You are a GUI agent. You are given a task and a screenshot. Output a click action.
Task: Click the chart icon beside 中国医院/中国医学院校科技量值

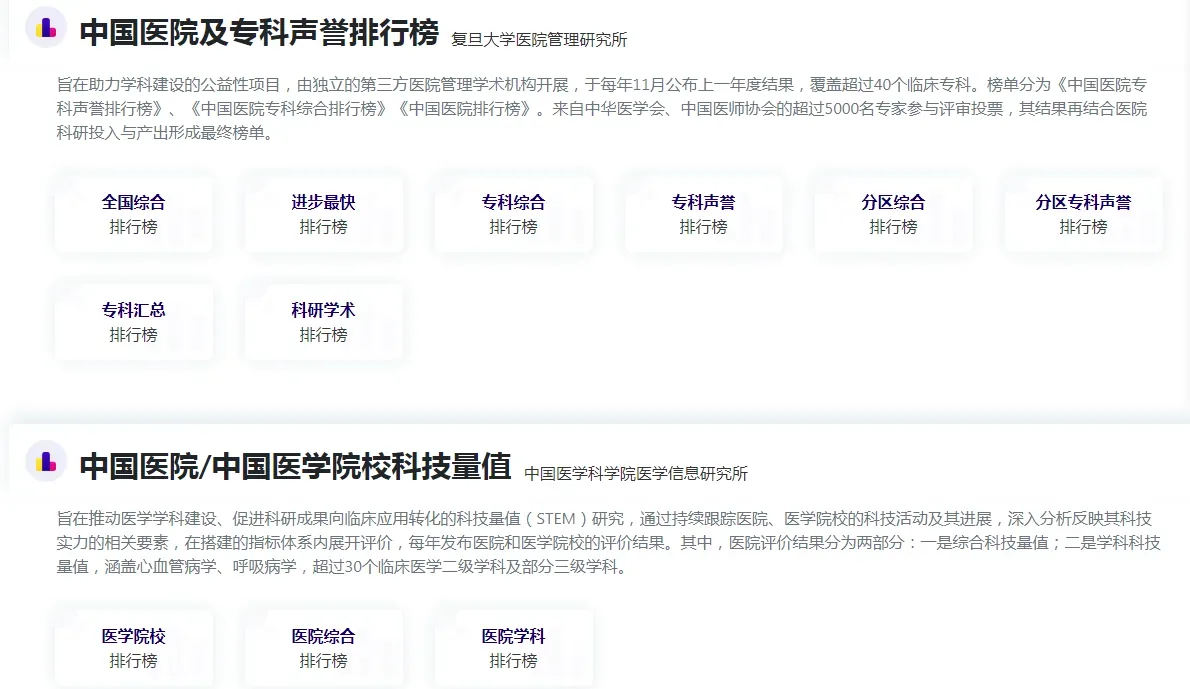[46, 462]
